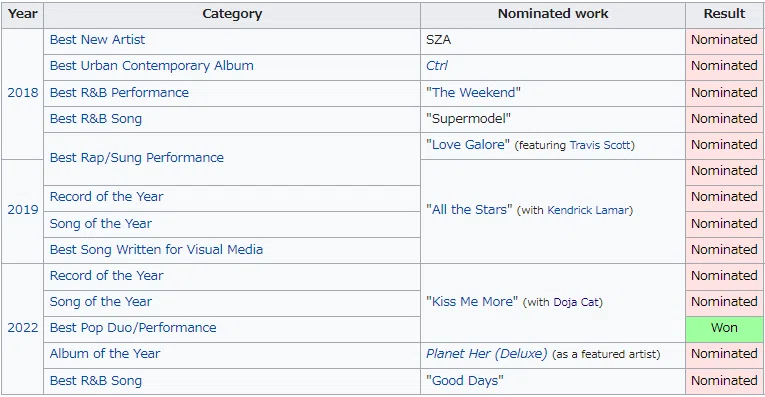Open Best Urban Contemporary Album category link
Image resolution: width=765 pixels, height=397 pixels.
151,66
